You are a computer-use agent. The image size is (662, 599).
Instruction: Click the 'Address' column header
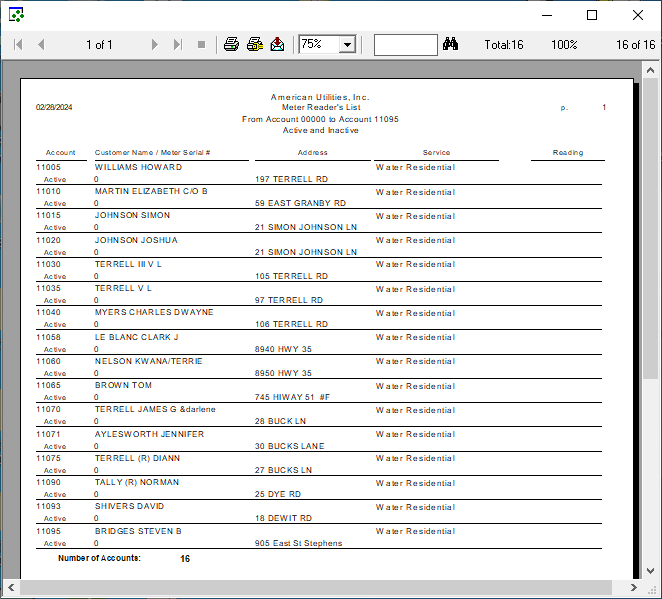[312, 152]
